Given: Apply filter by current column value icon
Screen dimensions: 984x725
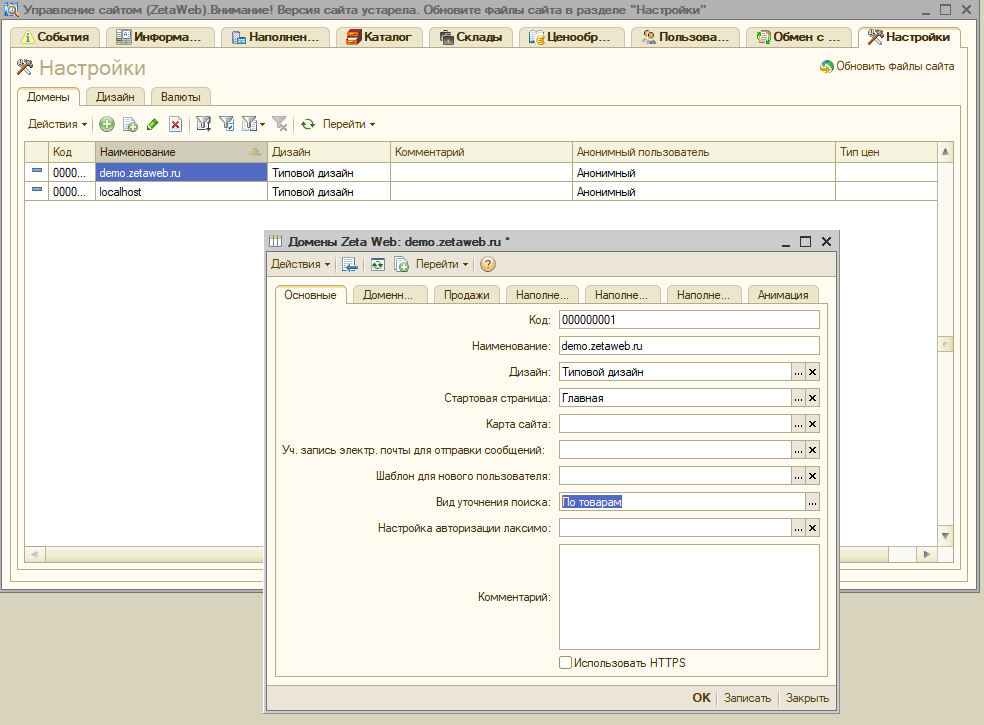Looking at the screenshot, I should click(x=227, y=124).
